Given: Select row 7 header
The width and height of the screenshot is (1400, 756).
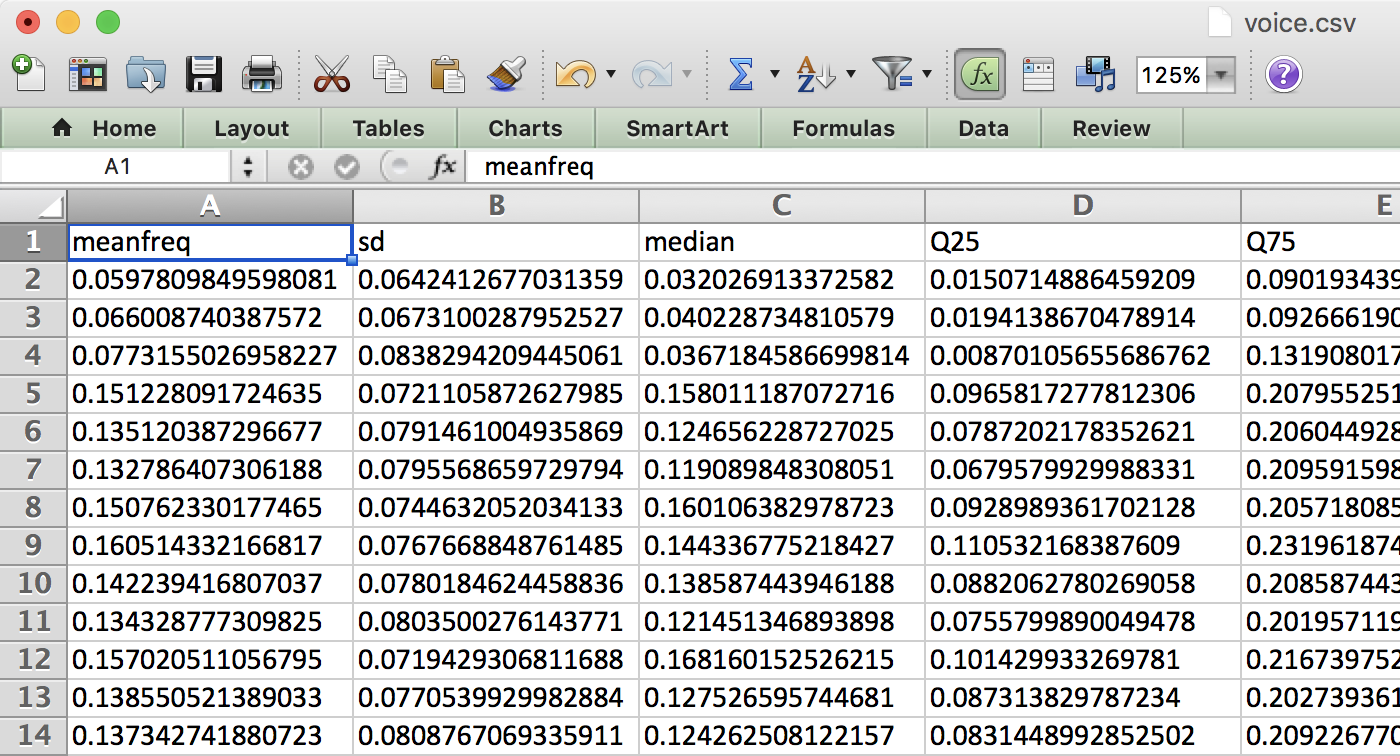Looking at the screenshot, I should click(33, 469).
